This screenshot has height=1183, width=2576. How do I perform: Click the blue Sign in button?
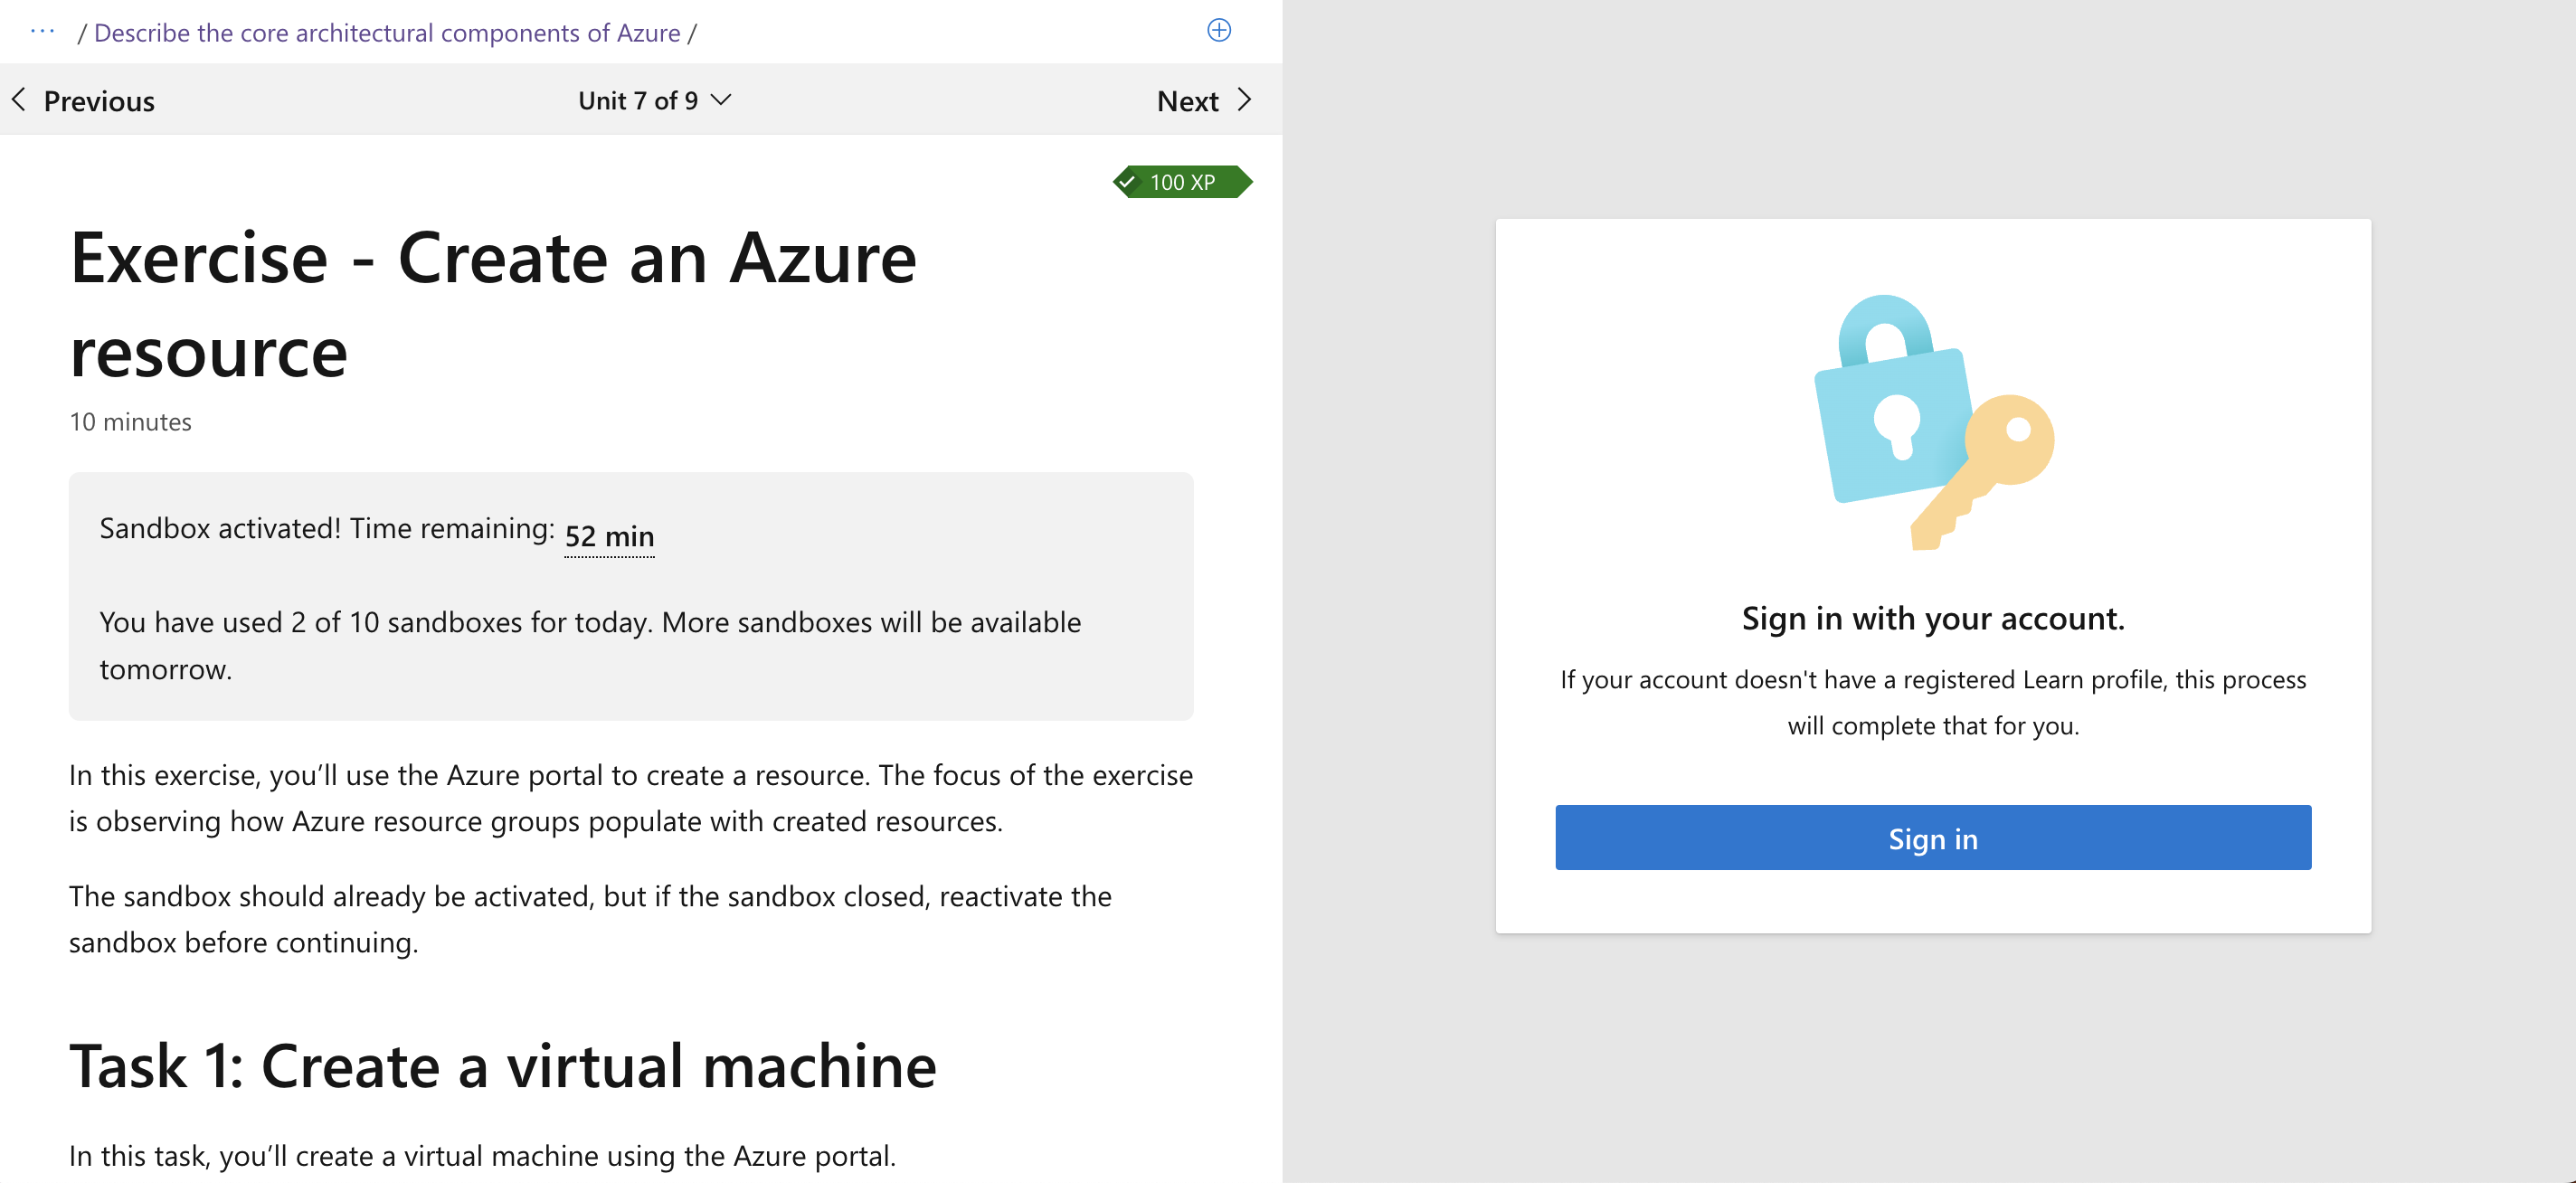tap(1932, 838)
